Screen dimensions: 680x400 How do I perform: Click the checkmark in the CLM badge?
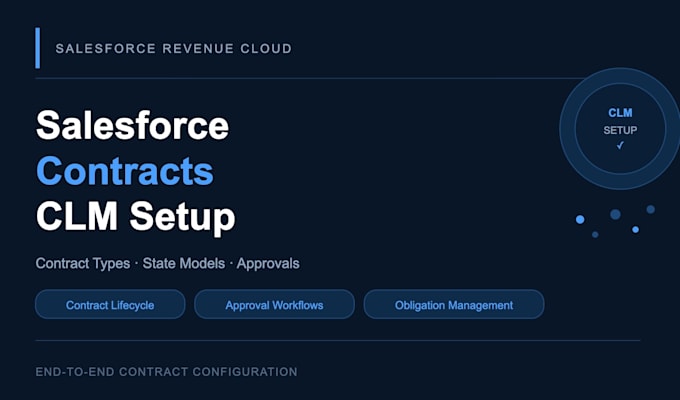(x=620, y=145)
